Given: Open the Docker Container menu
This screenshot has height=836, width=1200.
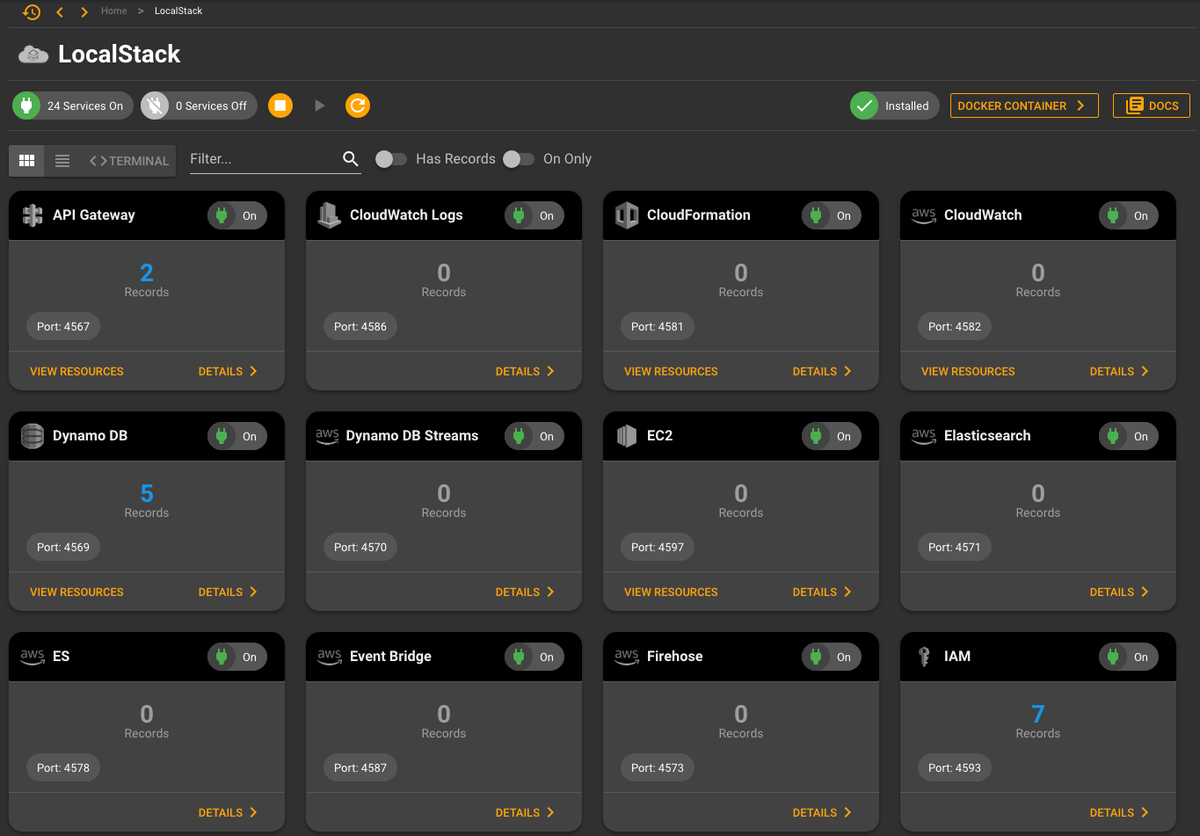Looking at the screenshot, I should point(1024,105).
